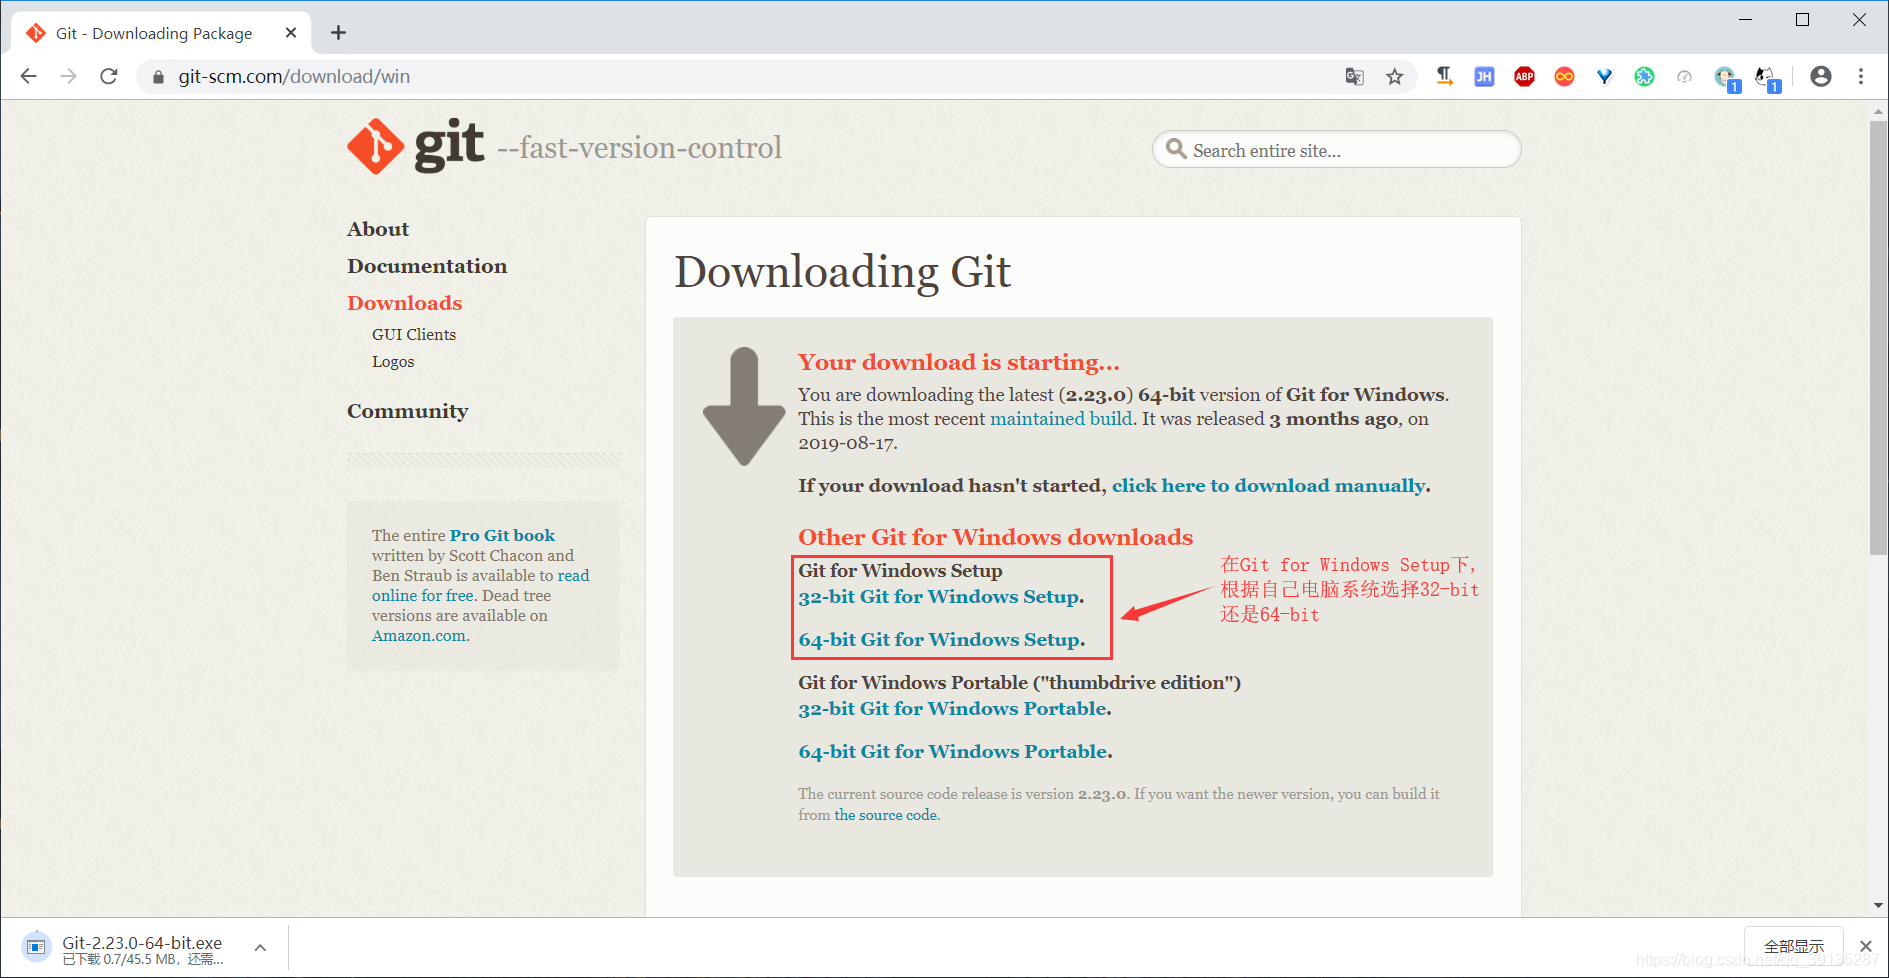This screenshot has width=1889, height=978.
Task: Open the About section
Action: point(378,229)
